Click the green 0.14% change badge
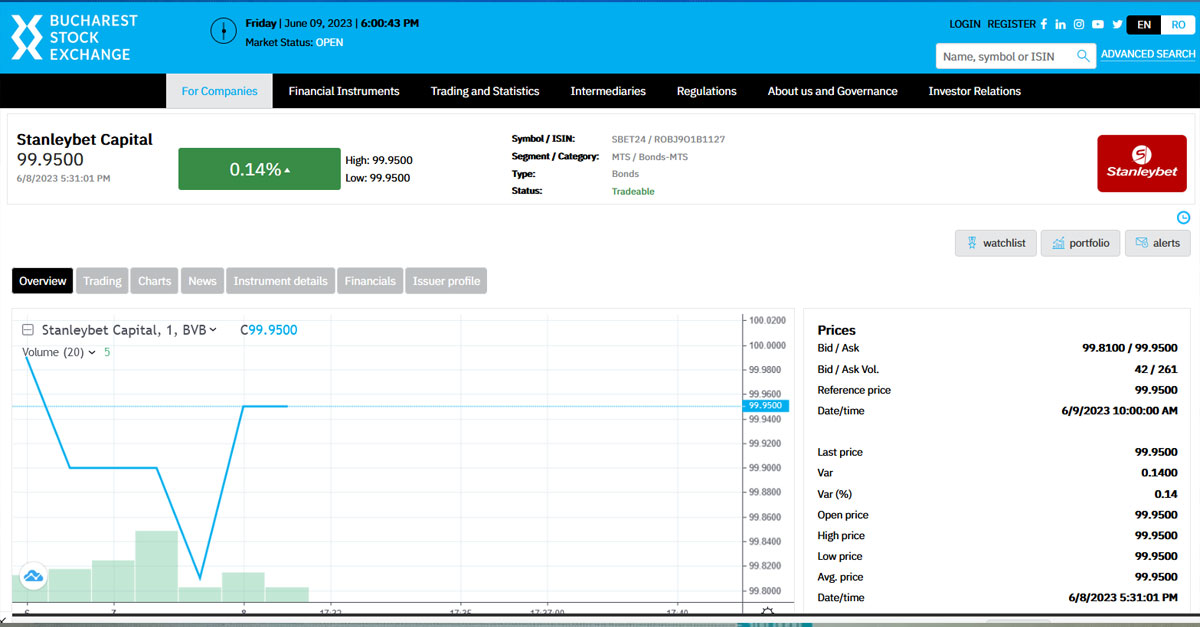 (x=260, y=169)
